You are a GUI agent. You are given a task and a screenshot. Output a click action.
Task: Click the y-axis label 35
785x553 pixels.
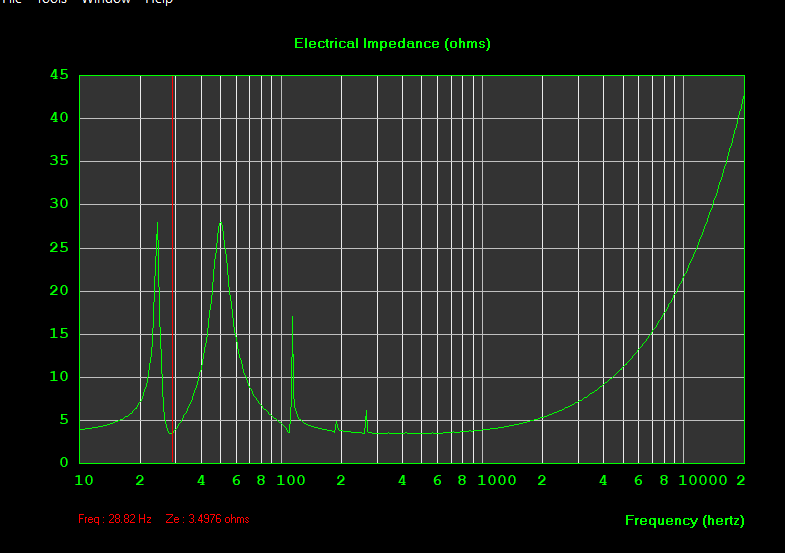59,161
